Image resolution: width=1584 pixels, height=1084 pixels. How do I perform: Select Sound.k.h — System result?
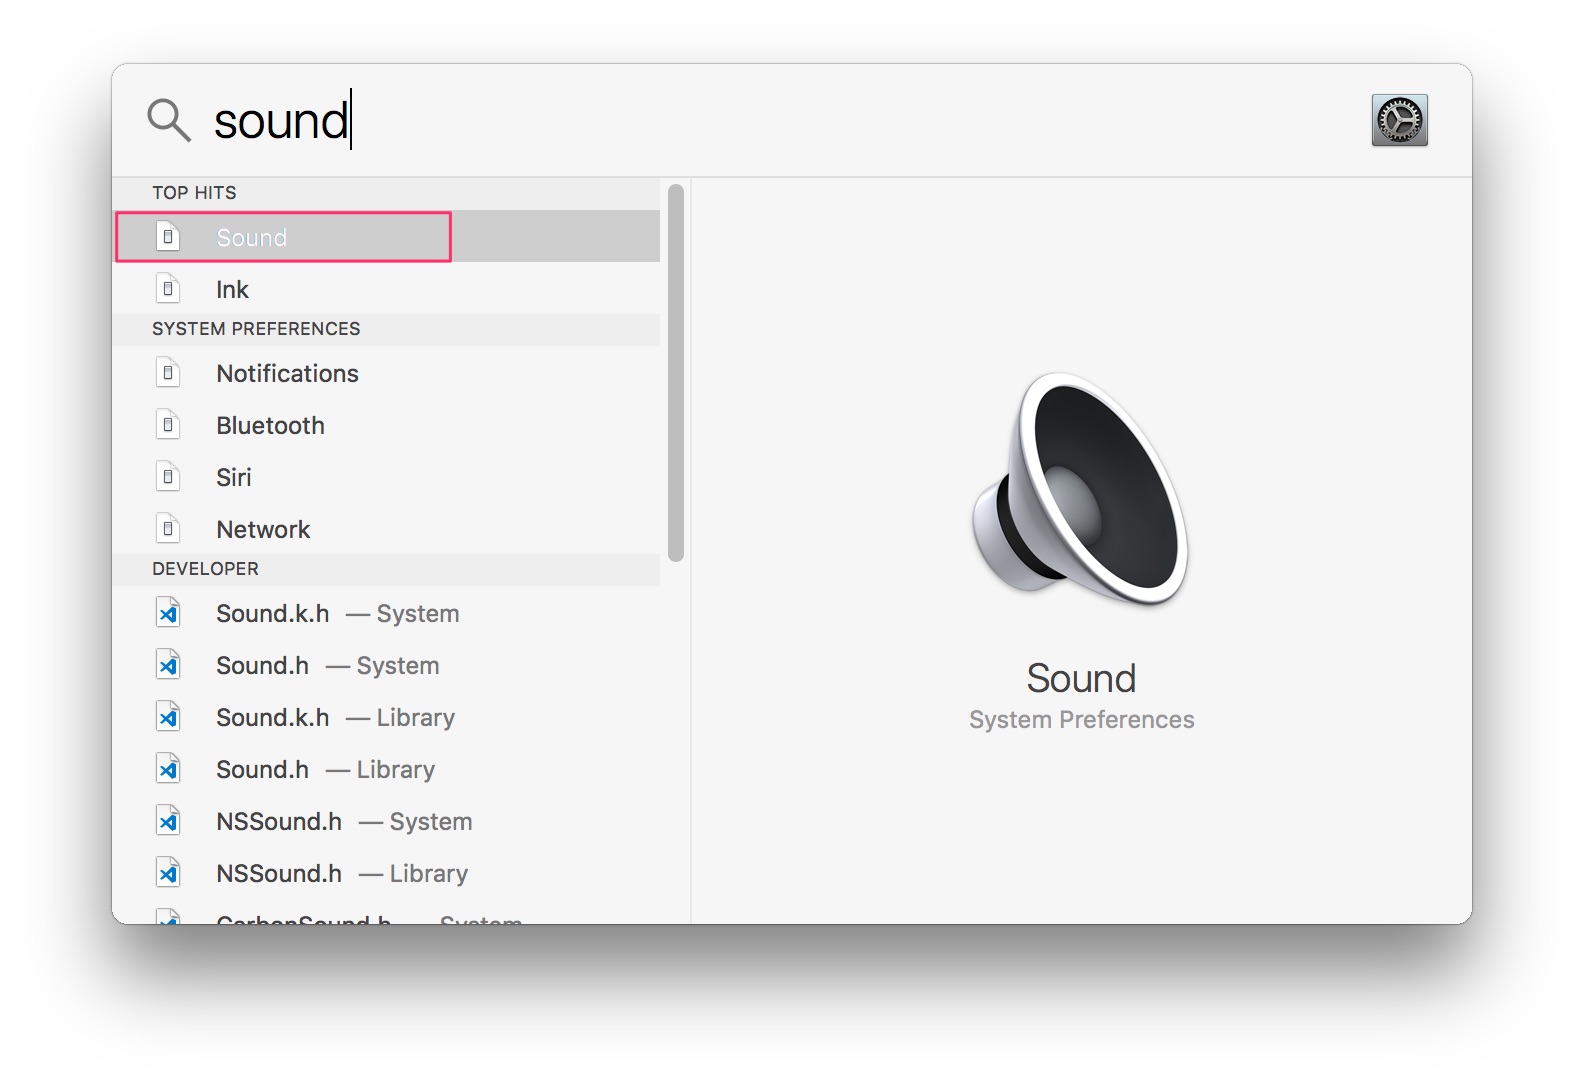pyautogui.click(x=386, y=613)
